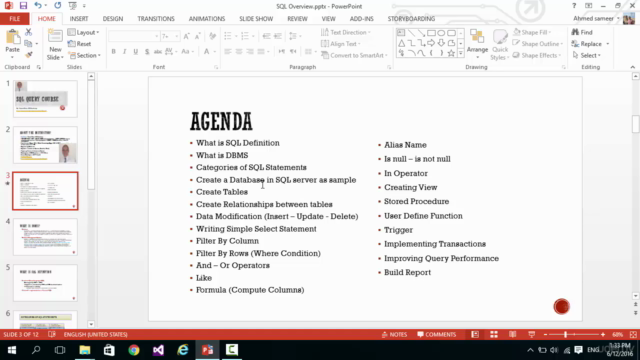
Task: Open File Explorer from the taskbar
Action: pos(85,350)
